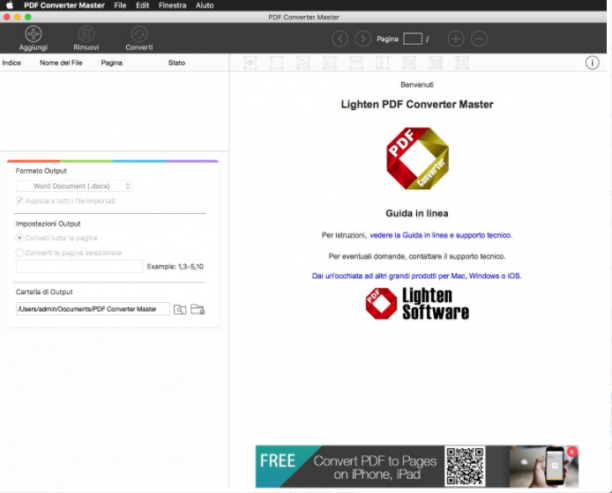Click the PDF Converter octagon logo
The height and width of the screenshot is (493, 612).
(x=417, y=158)
